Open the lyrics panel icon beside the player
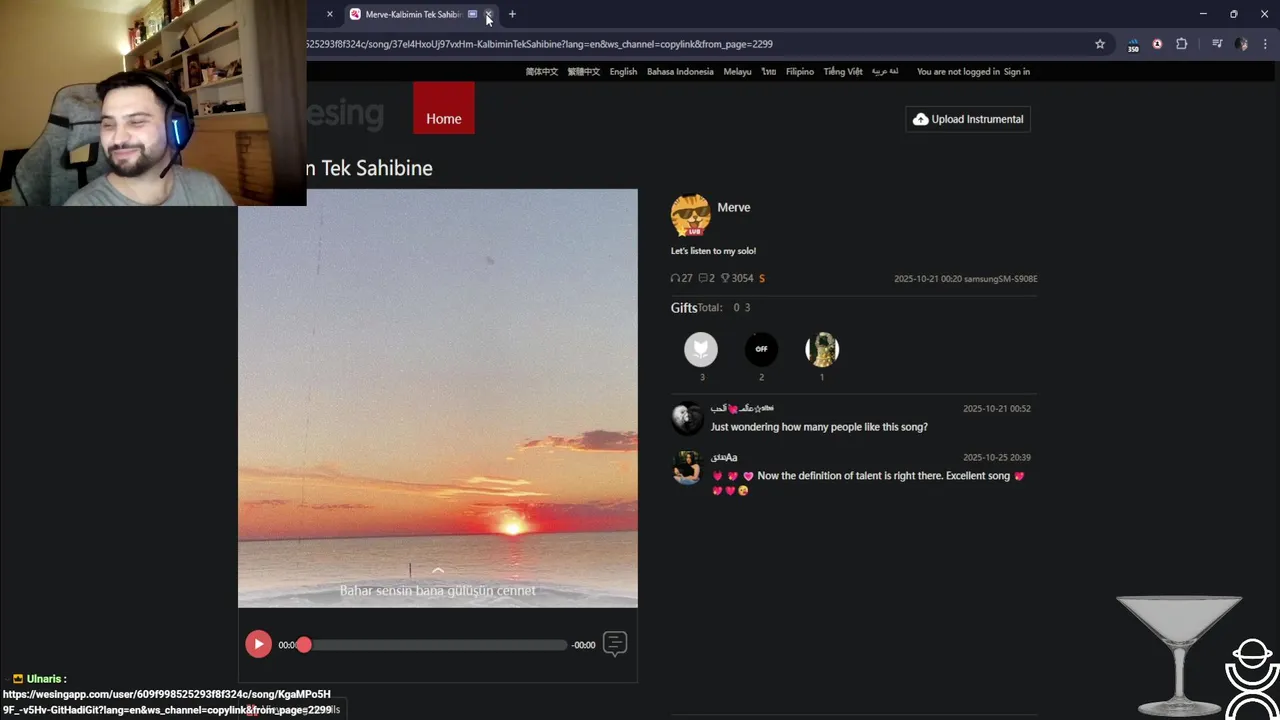1280x720 pixels. (615, 644)
